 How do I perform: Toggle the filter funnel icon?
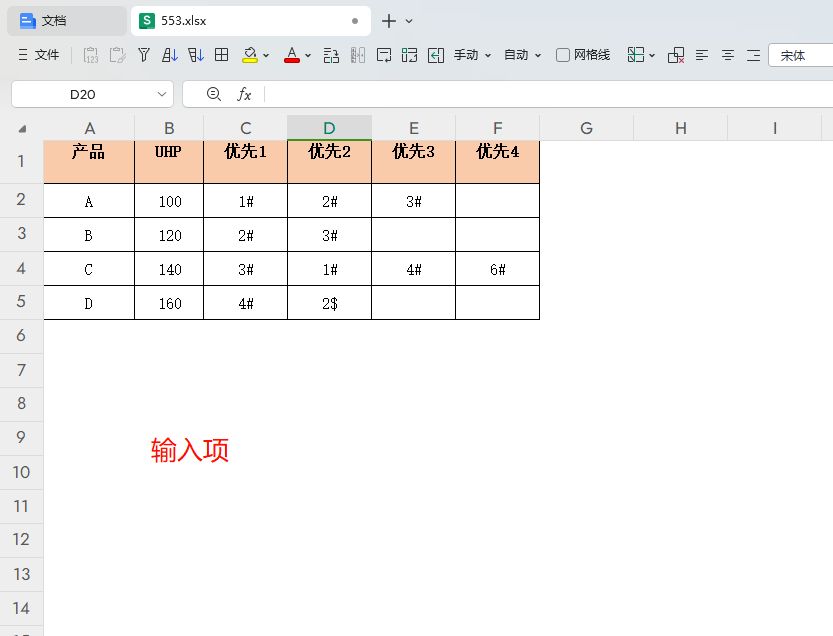pos(144,55)
